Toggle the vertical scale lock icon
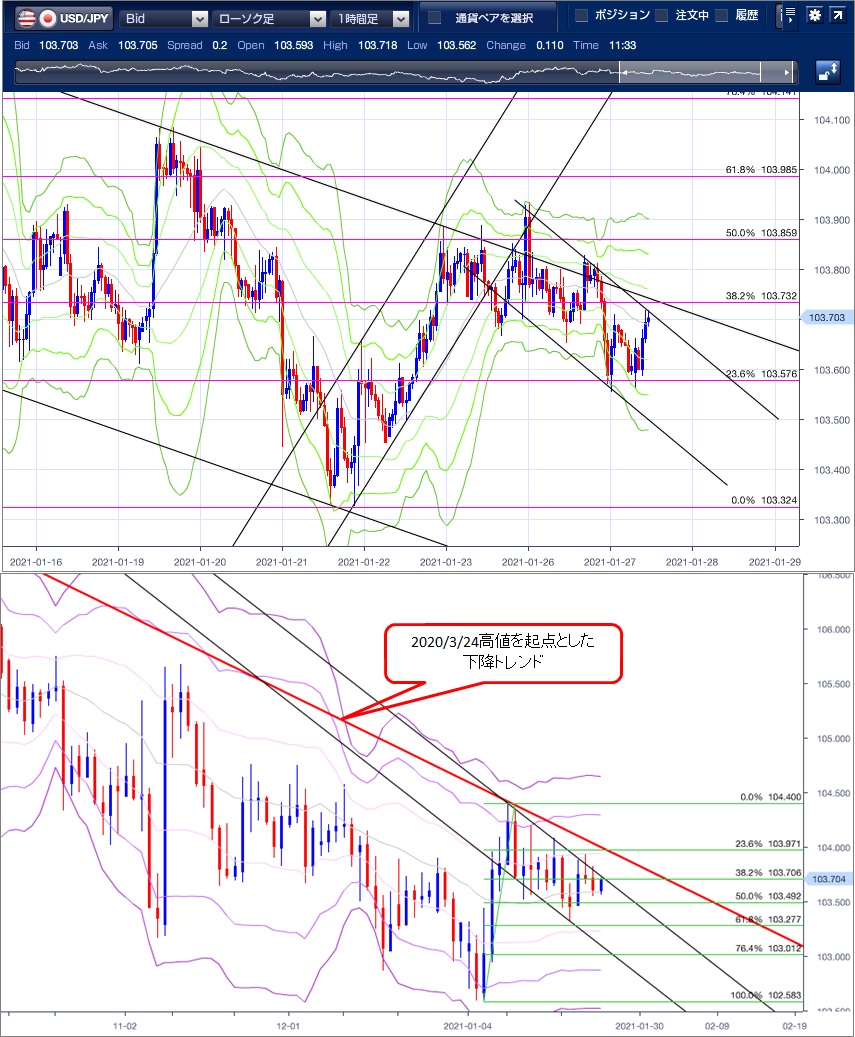This screenshot has height=1037, width=855. pos(827,72)
